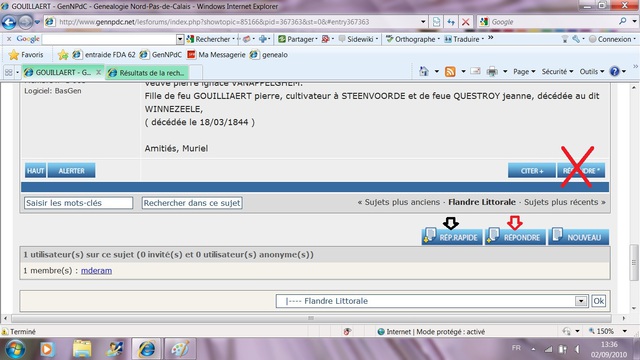Open the Help question mark icon
This screenshot has width=640, height=360.
[x=614, y=72]
